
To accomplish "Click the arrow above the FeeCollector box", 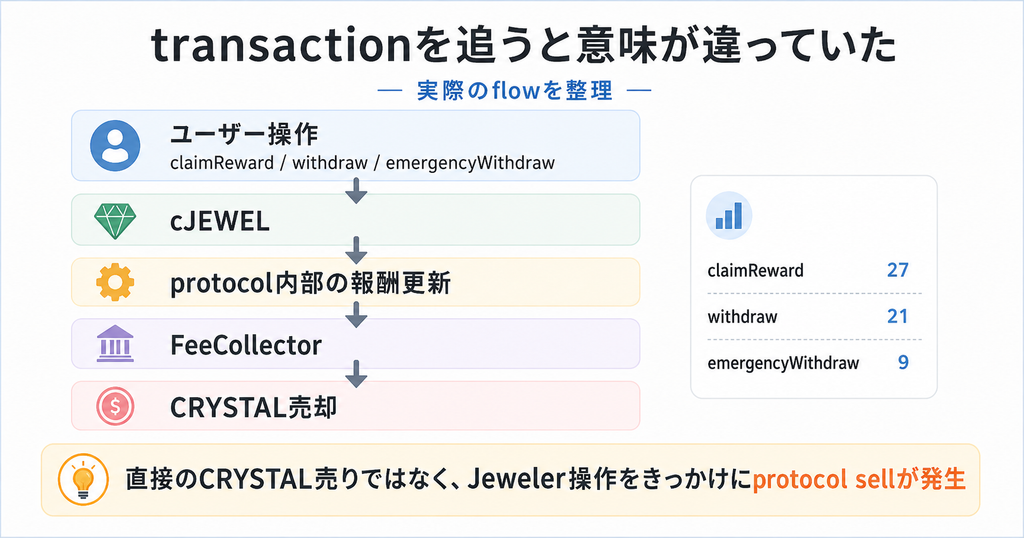I will click(x=356, y=314).
